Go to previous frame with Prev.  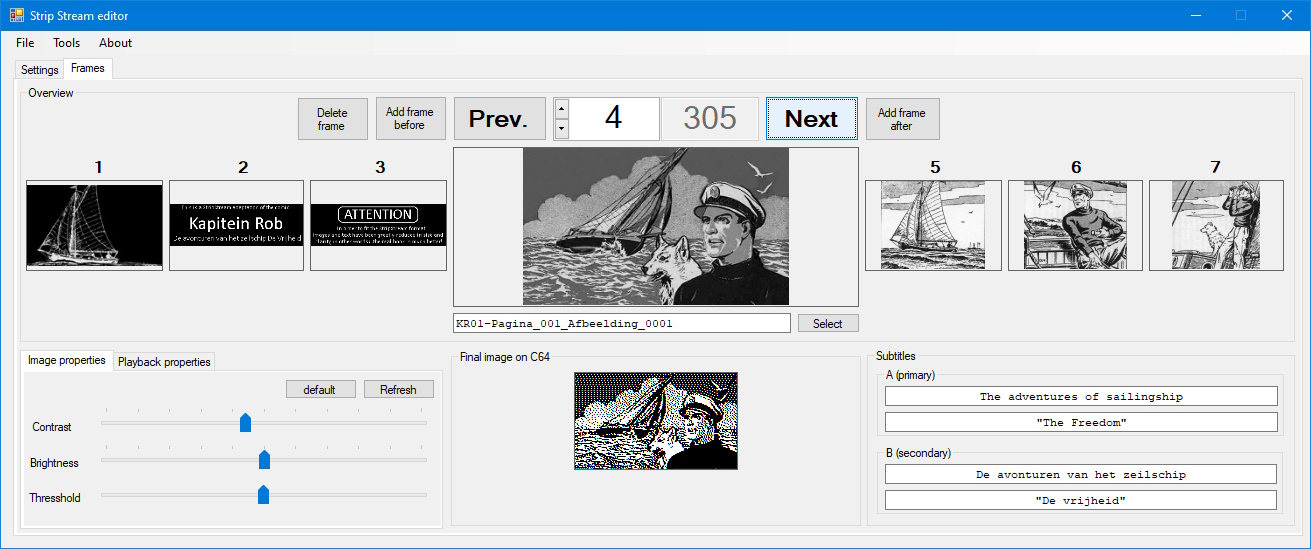tap(500, 119)
